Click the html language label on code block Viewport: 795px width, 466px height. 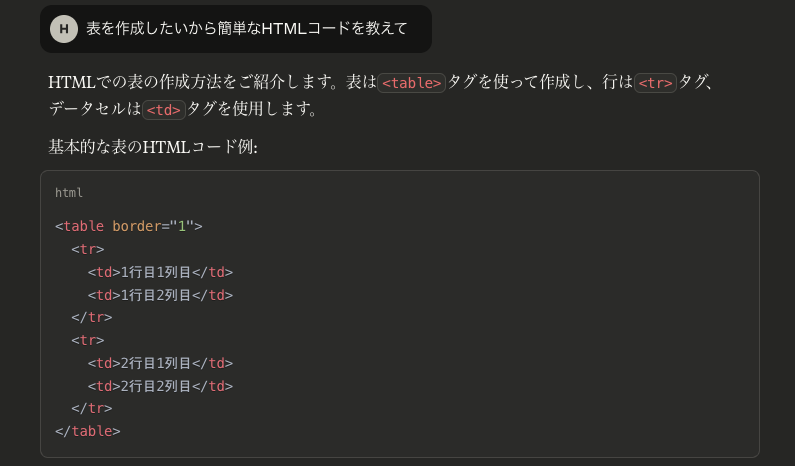(69, 193)
